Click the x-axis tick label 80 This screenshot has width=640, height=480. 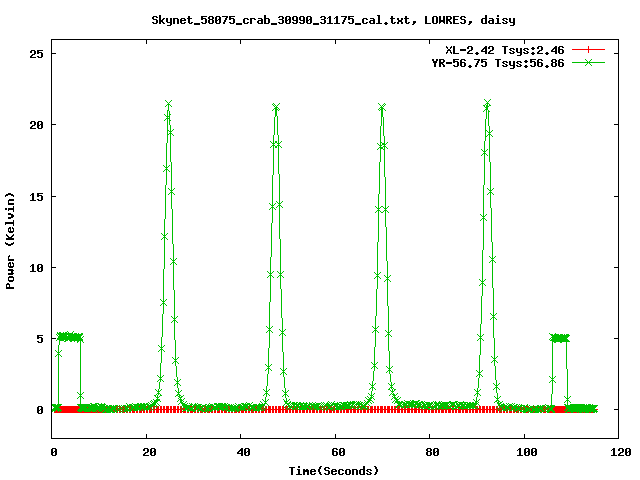(432, 452)
